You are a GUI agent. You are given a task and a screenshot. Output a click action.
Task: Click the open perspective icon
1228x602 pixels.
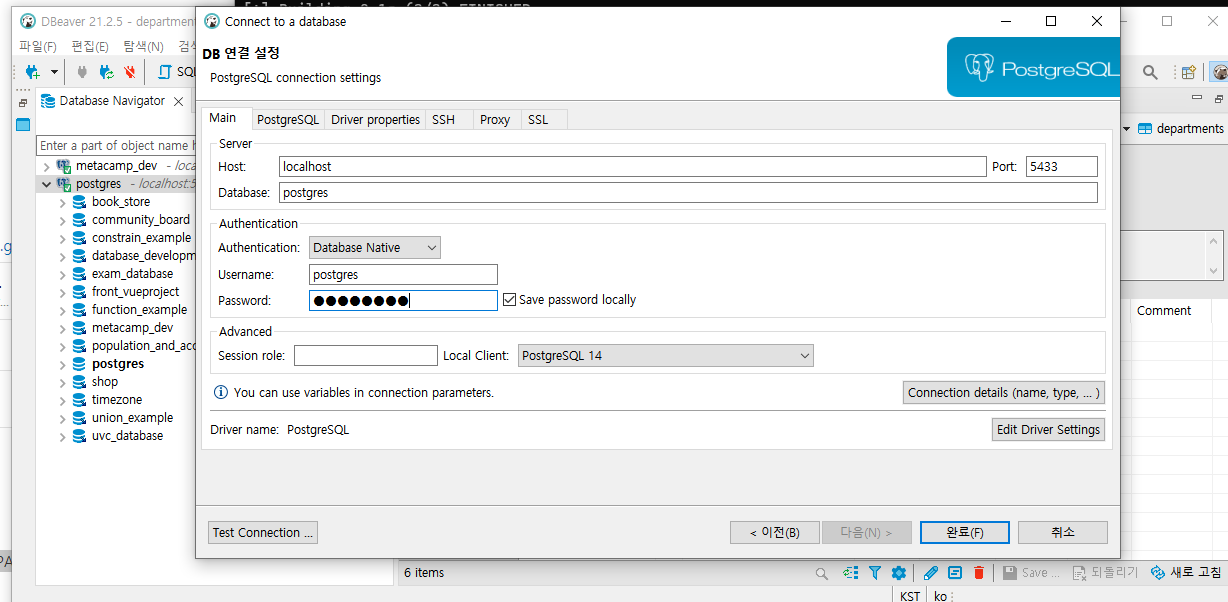[1189, 72]
